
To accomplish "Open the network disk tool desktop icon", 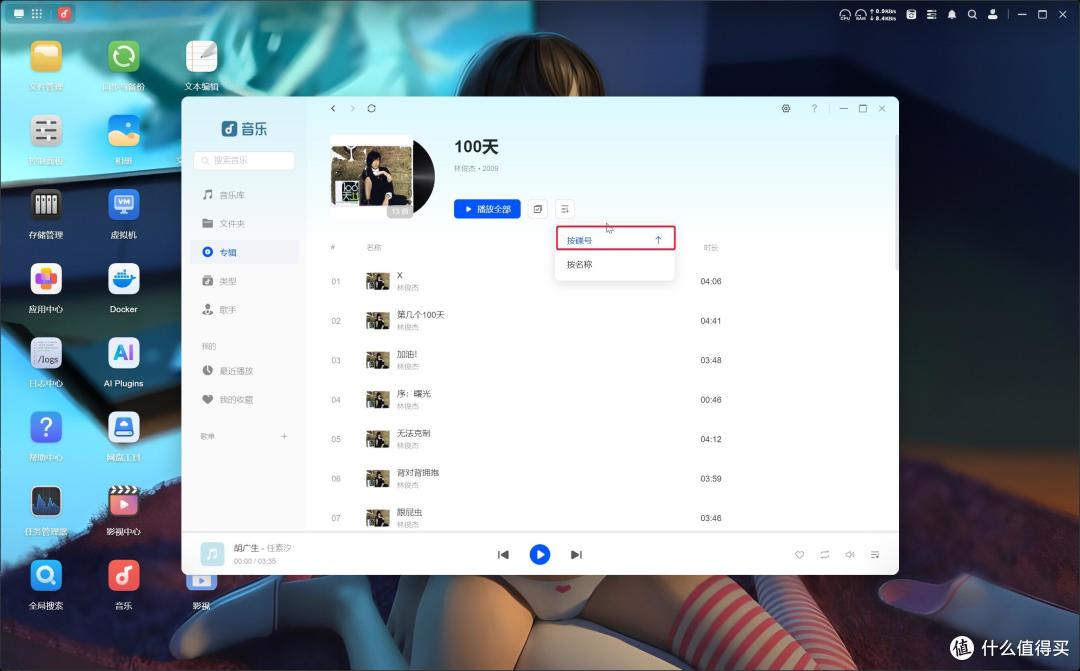I will pos(123,428).
